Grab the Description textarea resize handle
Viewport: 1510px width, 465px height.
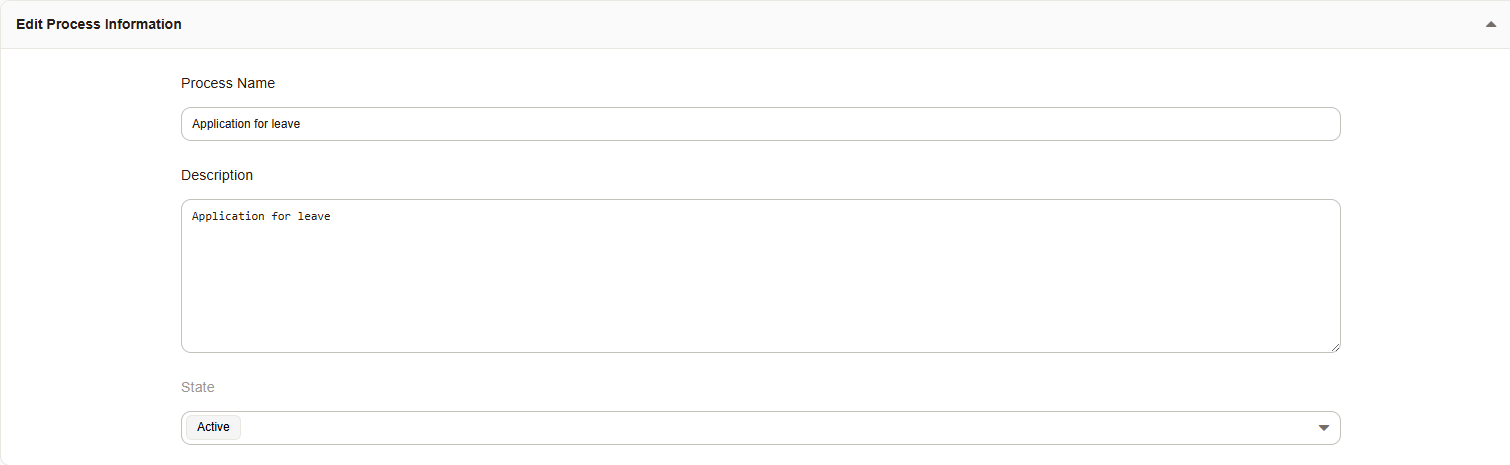[1335, 347]
